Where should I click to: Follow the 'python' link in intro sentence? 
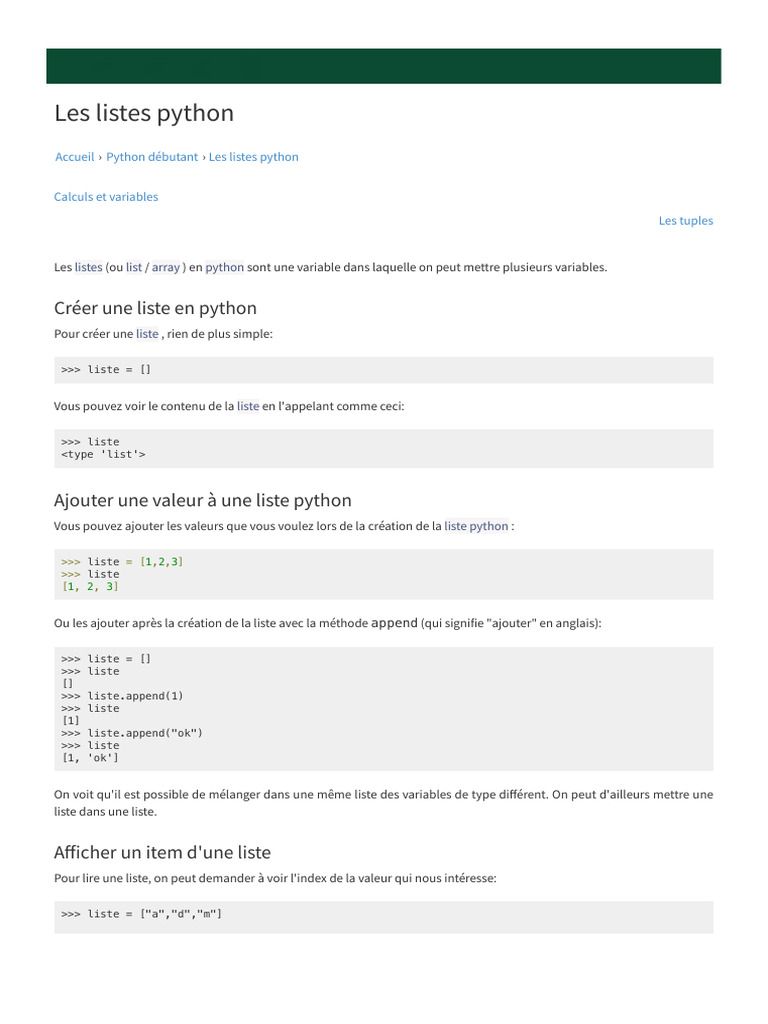(x=225, y=267)
